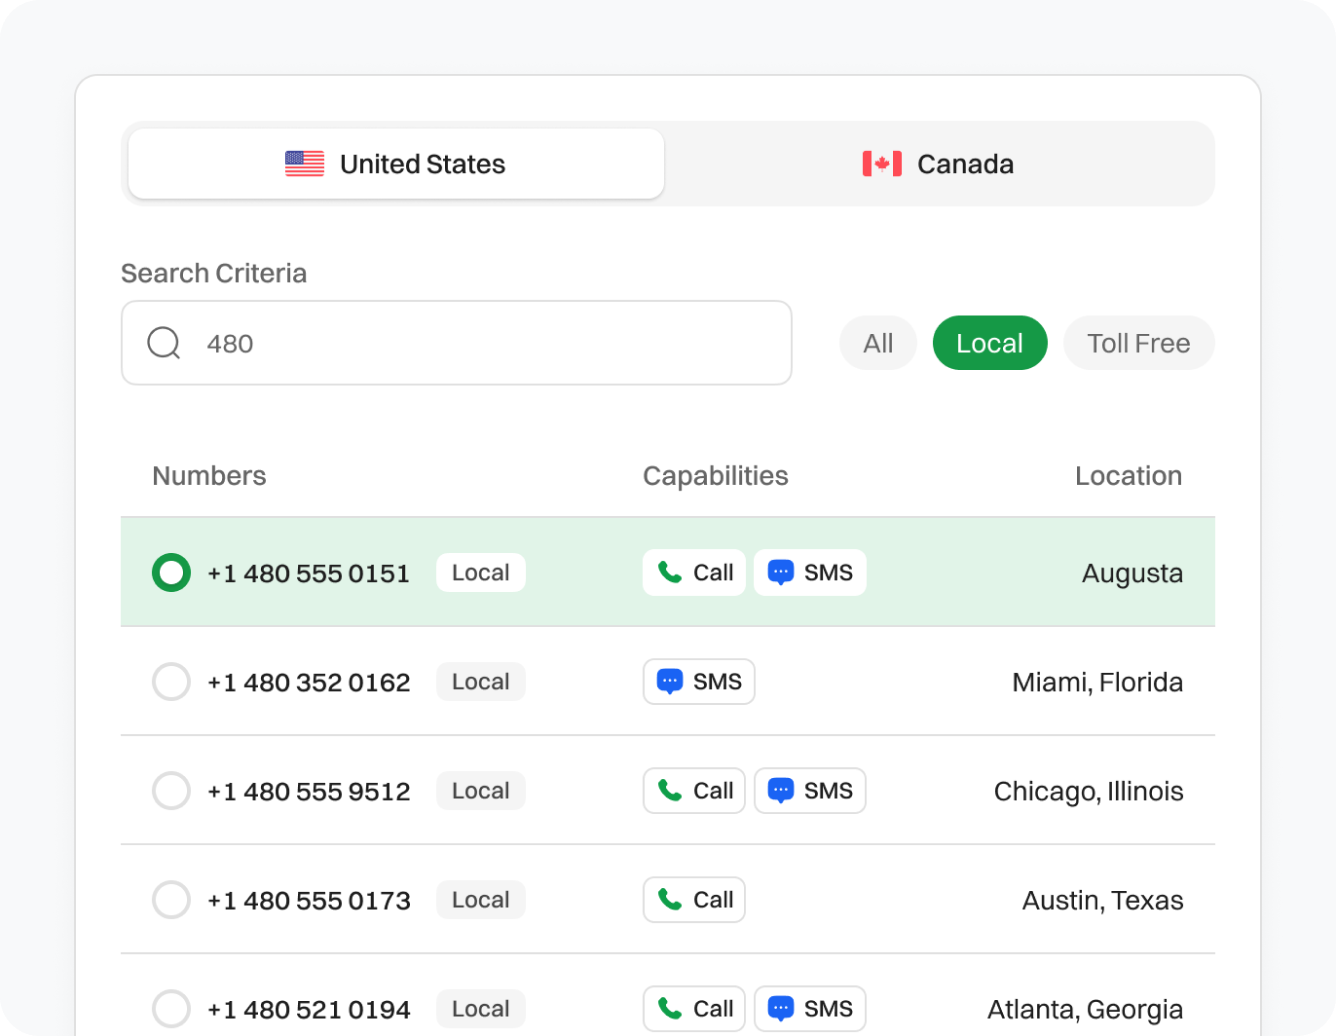Switch to the United States tab
Viewport: 1336px width, 1036px height.
[x=396, y=164]
